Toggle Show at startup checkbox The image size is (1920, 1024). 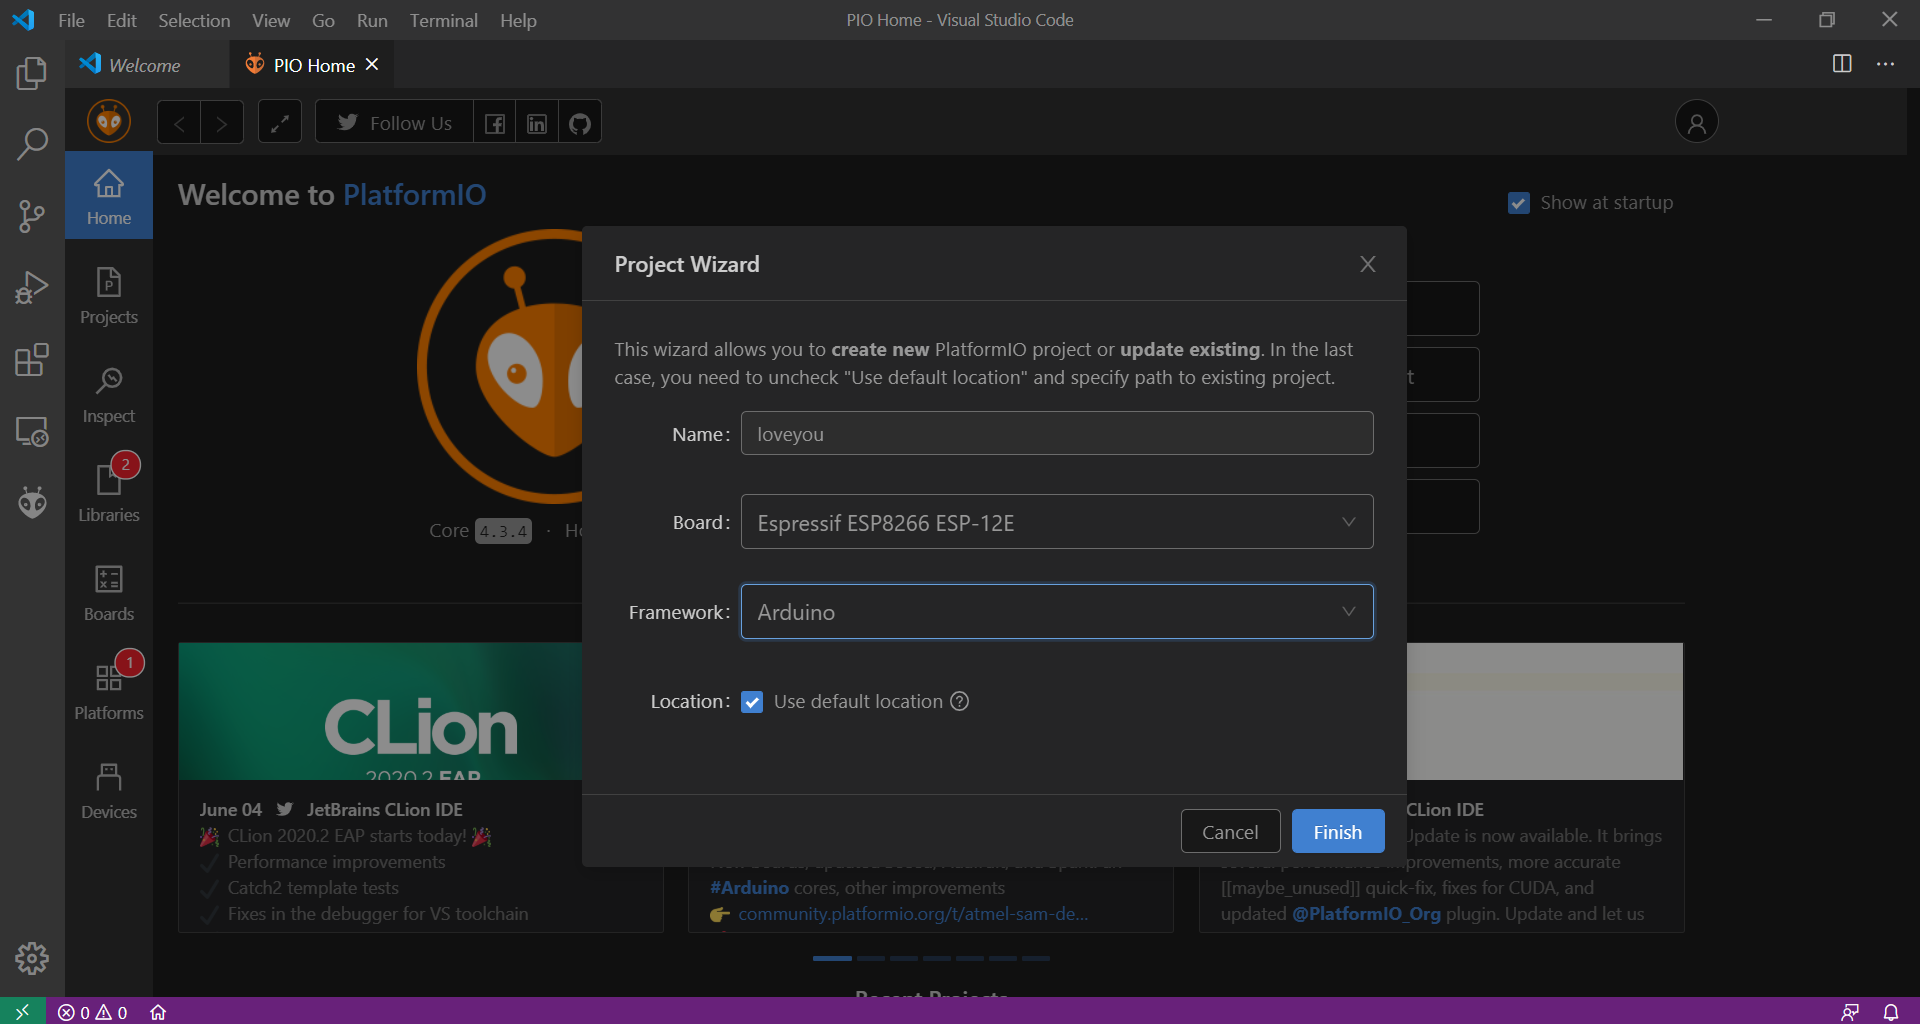click(x=1518, y=203)
